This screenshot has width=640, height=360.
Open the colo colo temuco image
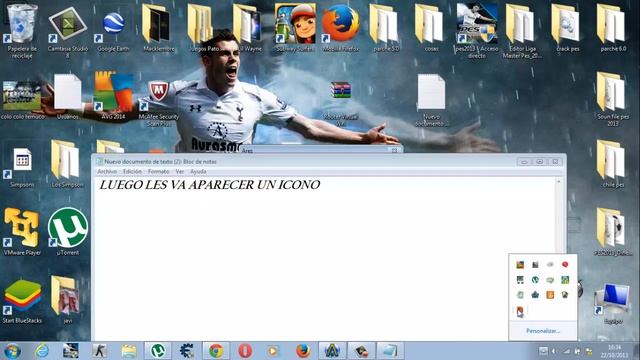[x=22, y=100]
